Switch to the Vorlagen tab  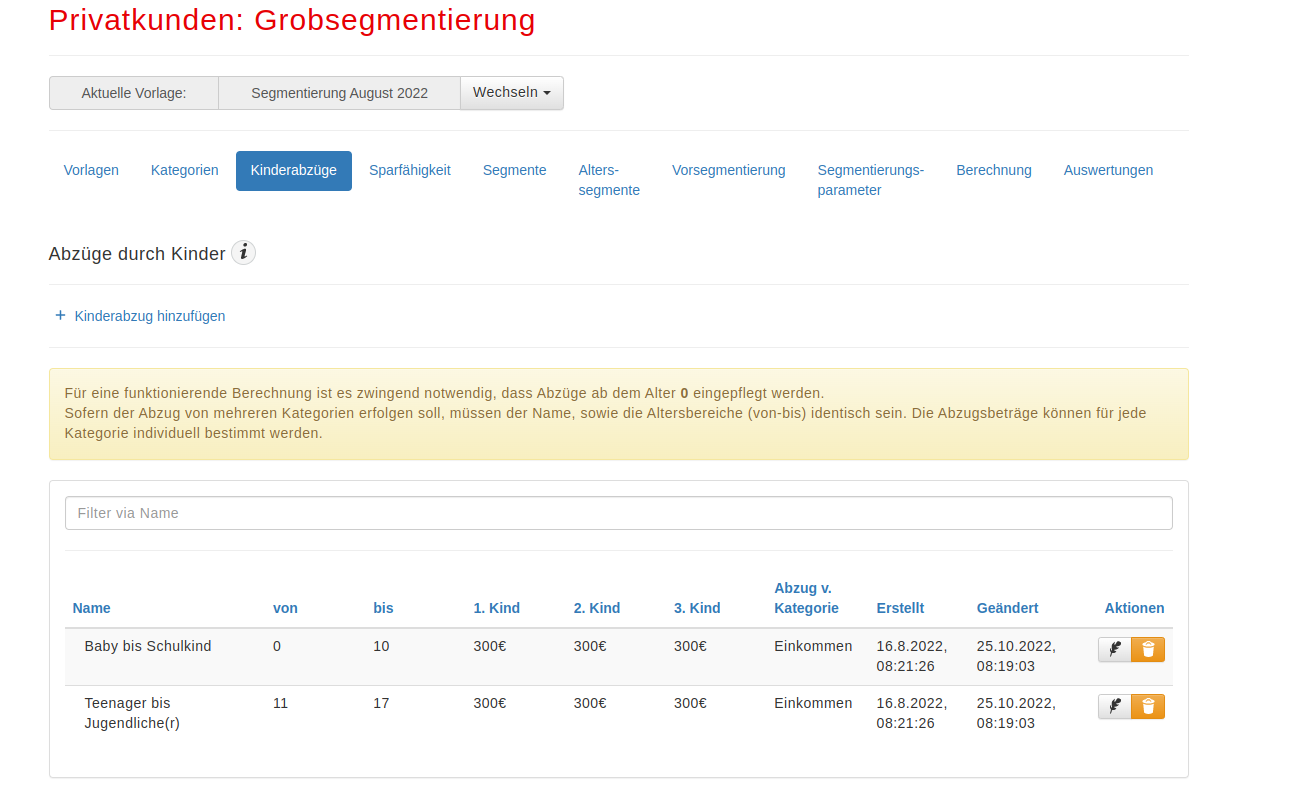[91, 170]
